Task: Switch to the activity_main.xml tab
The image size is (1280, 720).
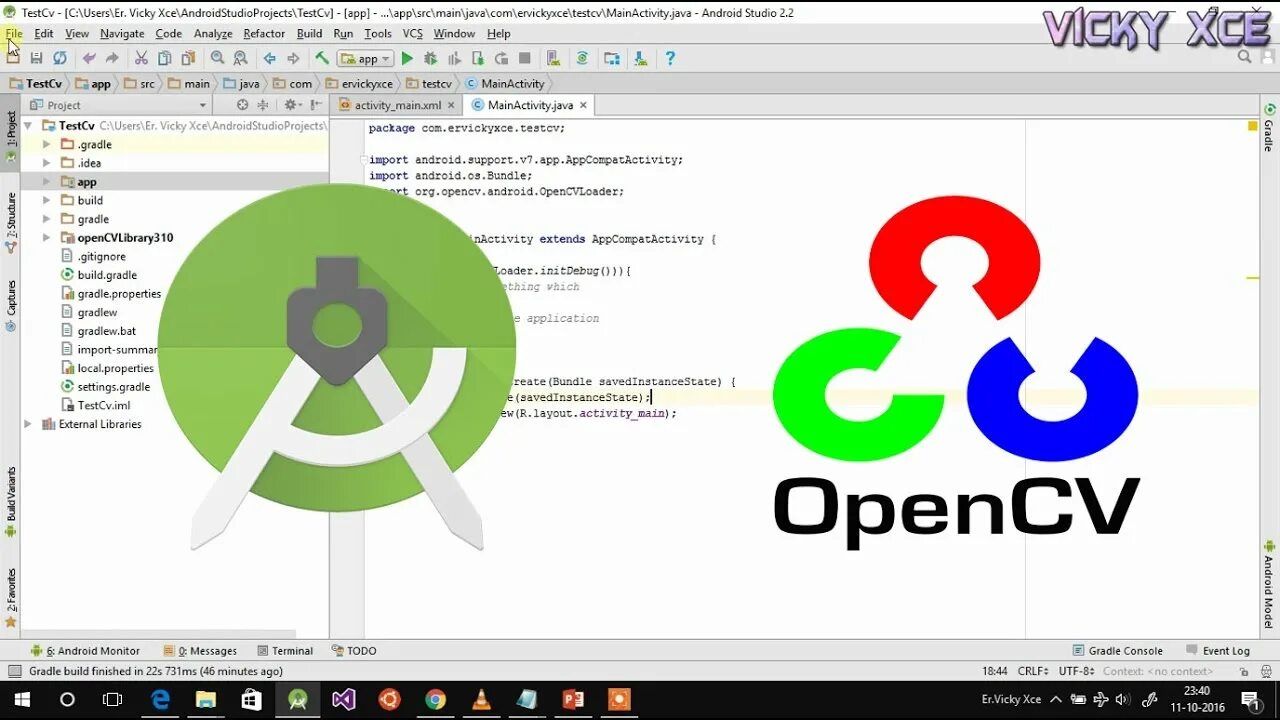Action: (397, 105)
